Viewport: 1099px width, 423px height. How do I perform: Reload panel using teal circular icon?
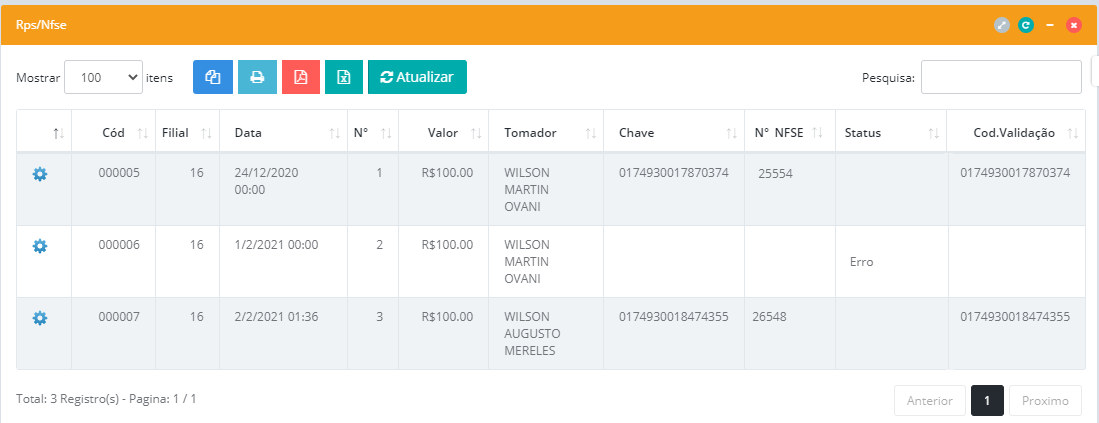point(1025,25)
